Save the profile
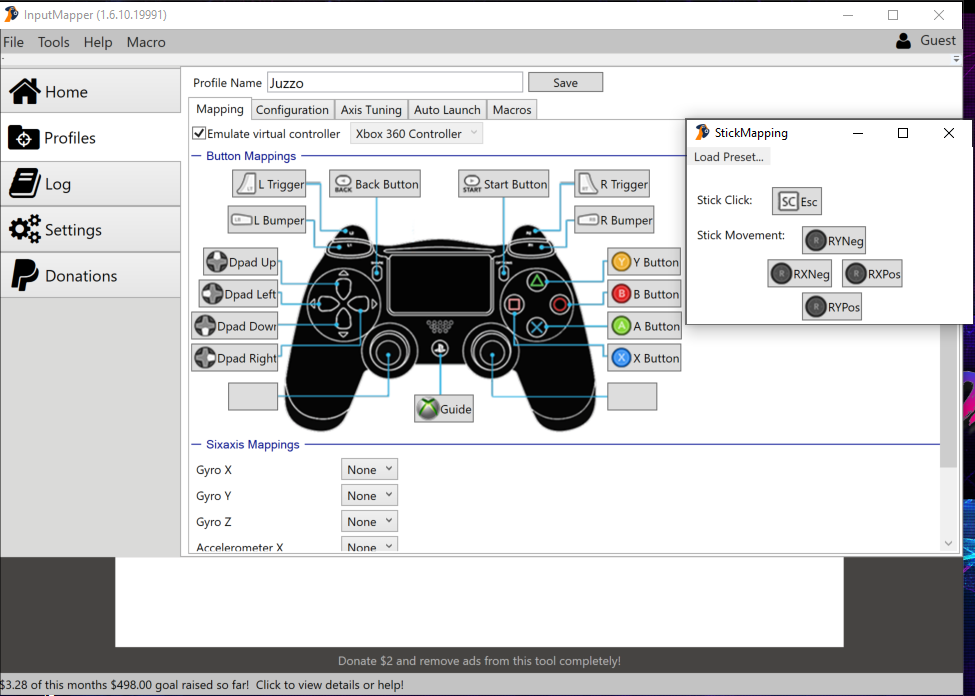This screenshot has height=696, width=975. click(x=565, y=82)
